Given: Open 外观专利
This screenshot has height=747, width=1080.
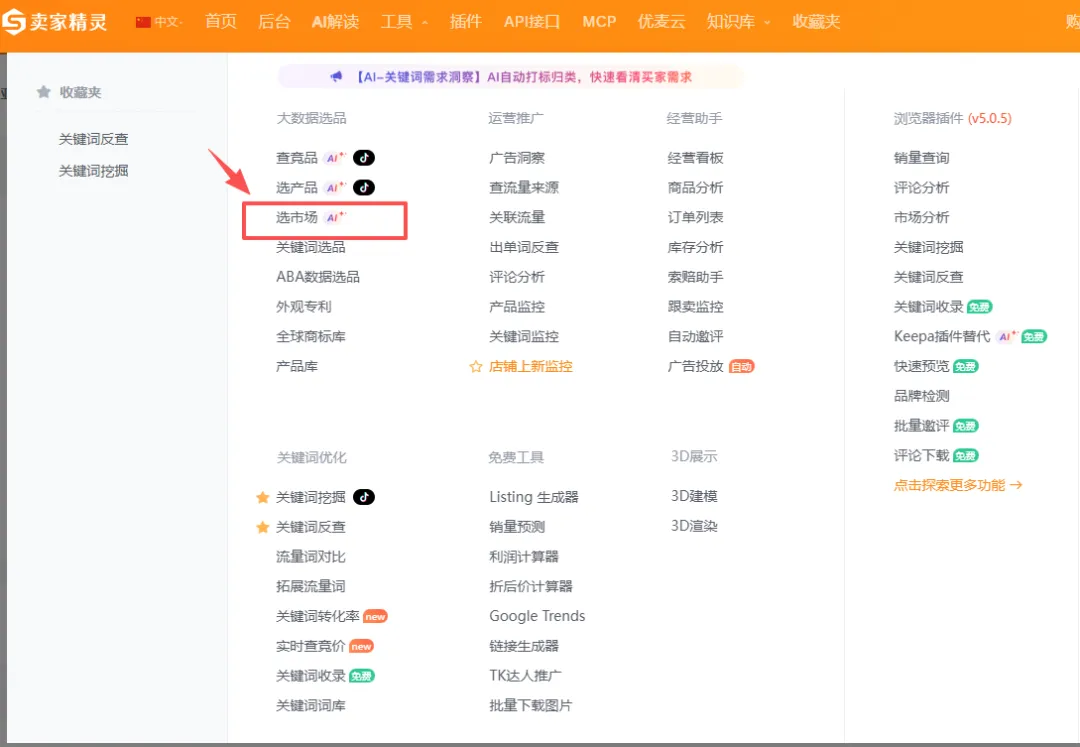Looking at the screenshot, I should click(303, 306).
